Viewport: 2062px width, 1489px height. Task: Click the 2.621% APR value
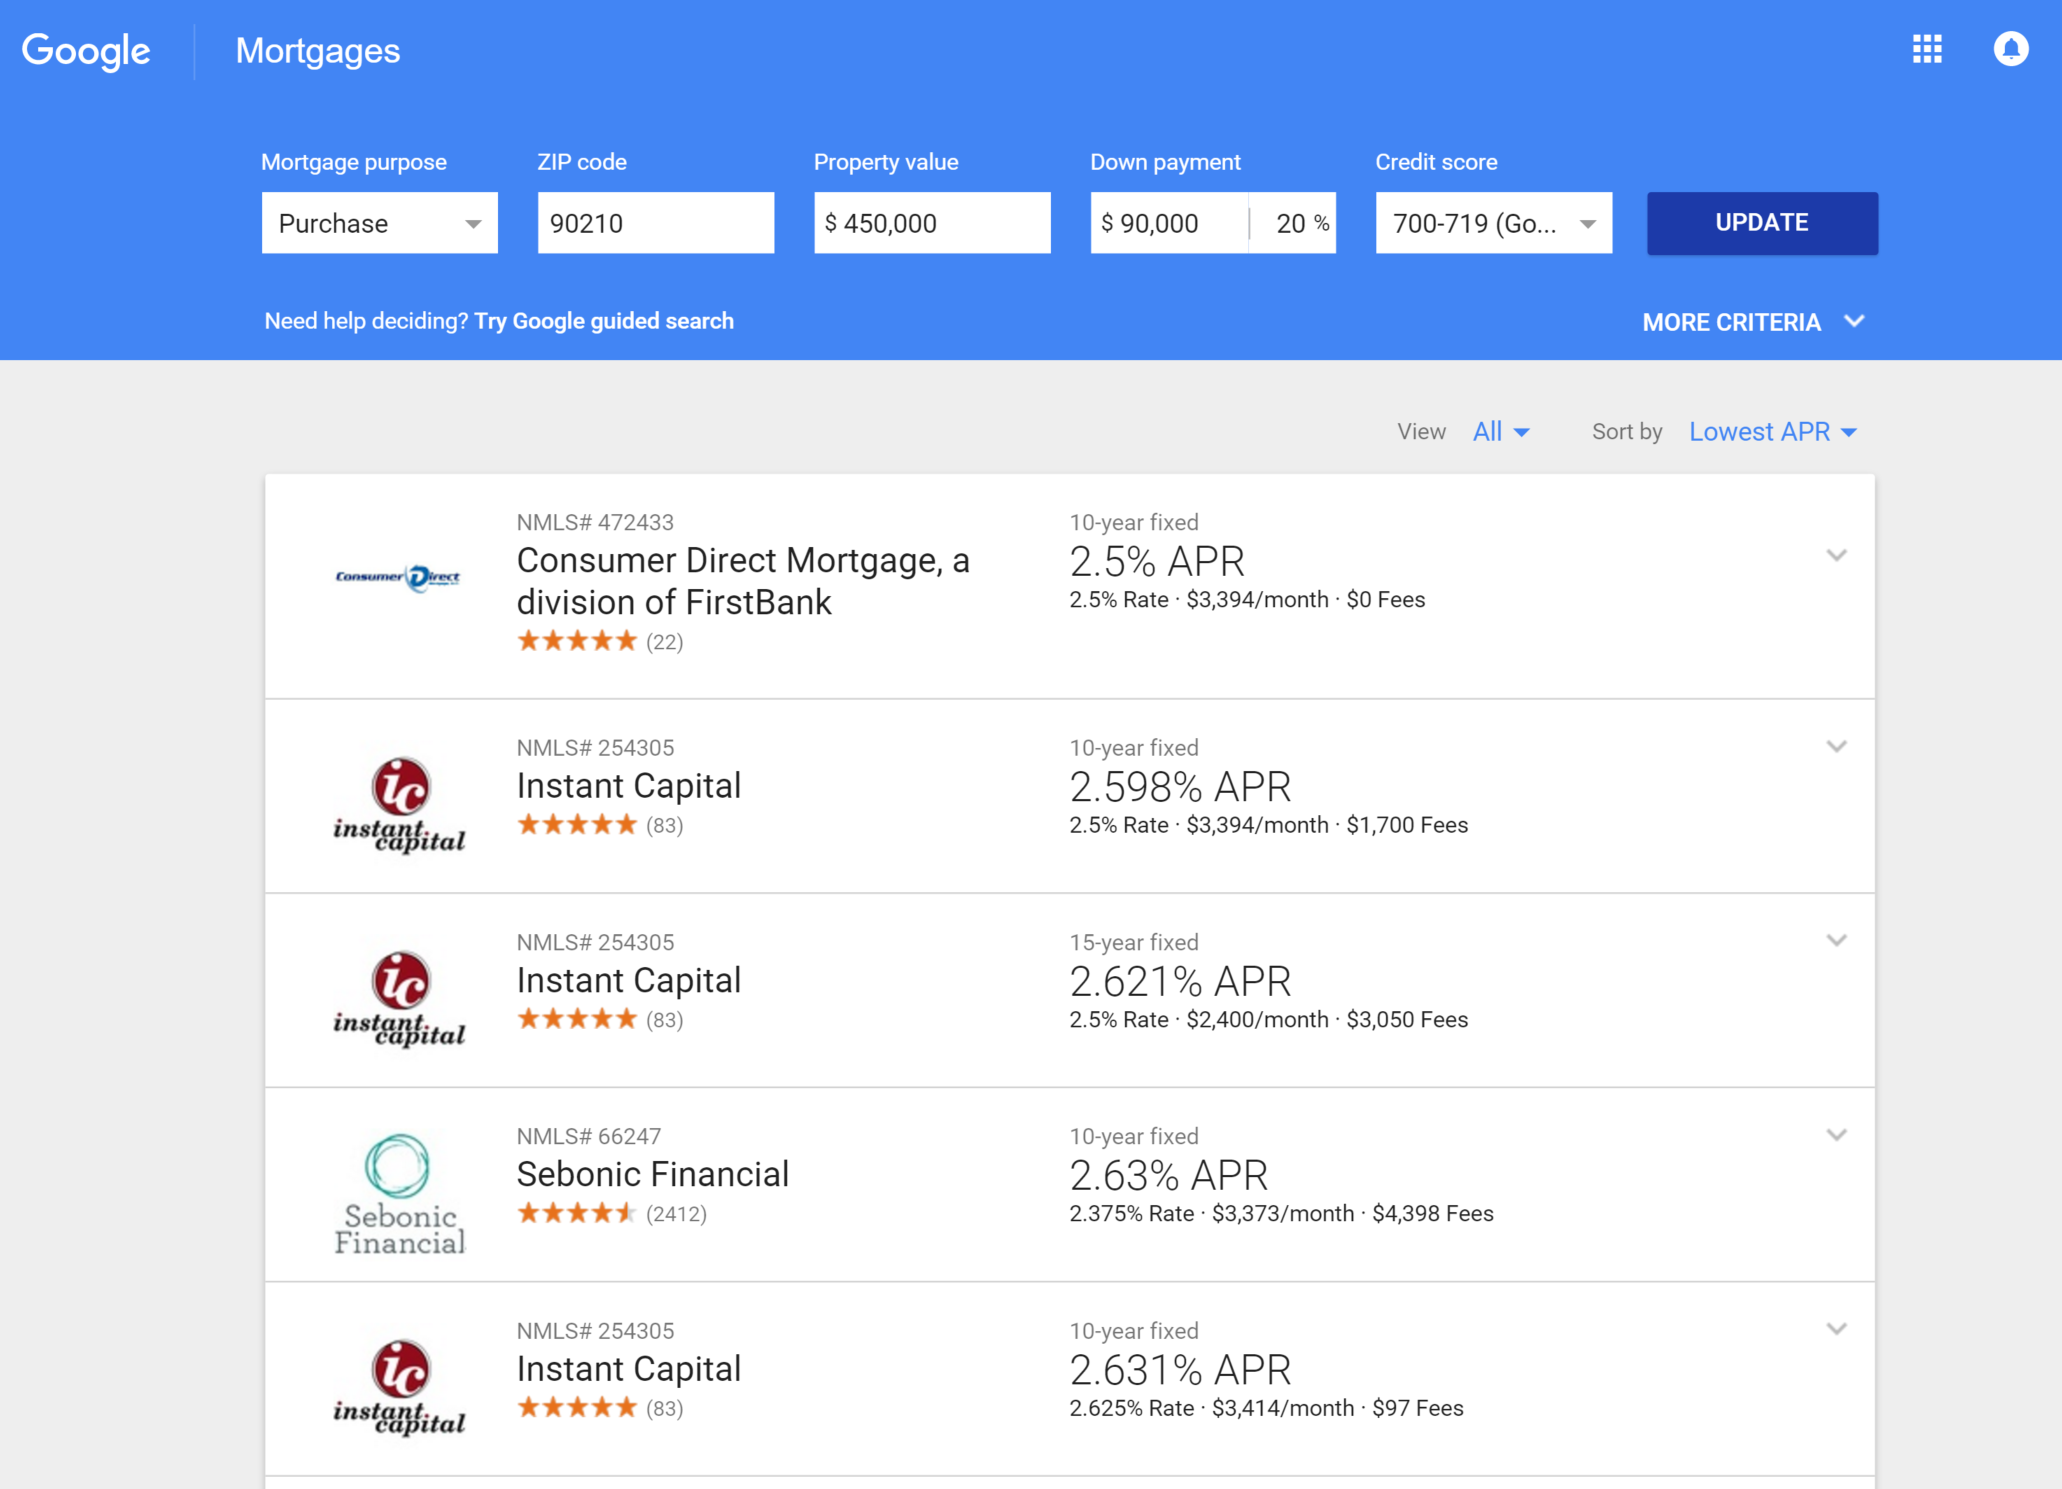coord(1180,982)
